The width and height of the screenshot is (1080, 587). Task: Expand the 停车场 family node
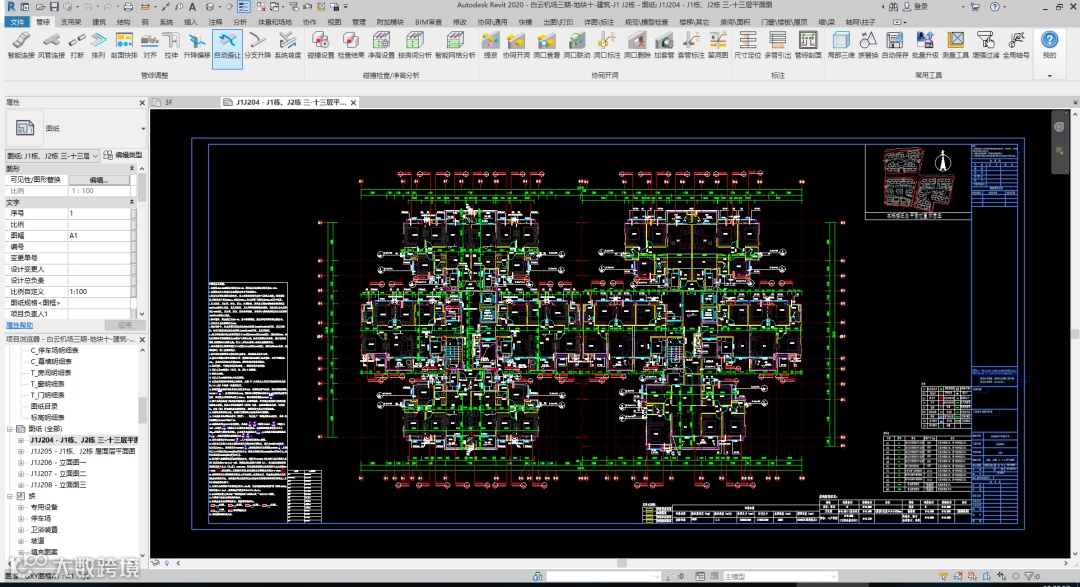tap(21, 518)
